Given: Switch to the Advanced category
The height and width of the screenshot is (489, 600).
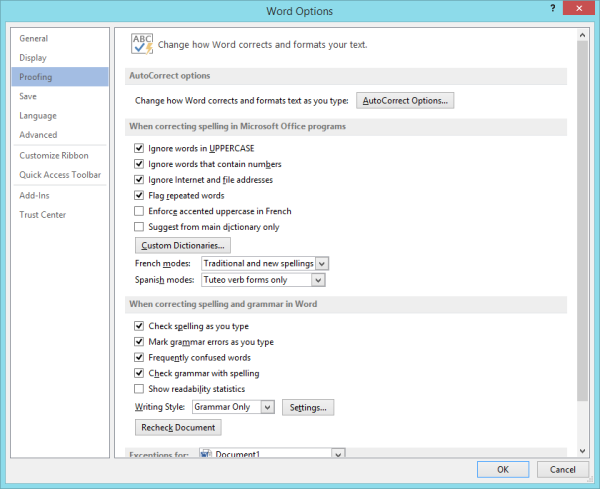Looking at the screenshot, I should 38,135.
